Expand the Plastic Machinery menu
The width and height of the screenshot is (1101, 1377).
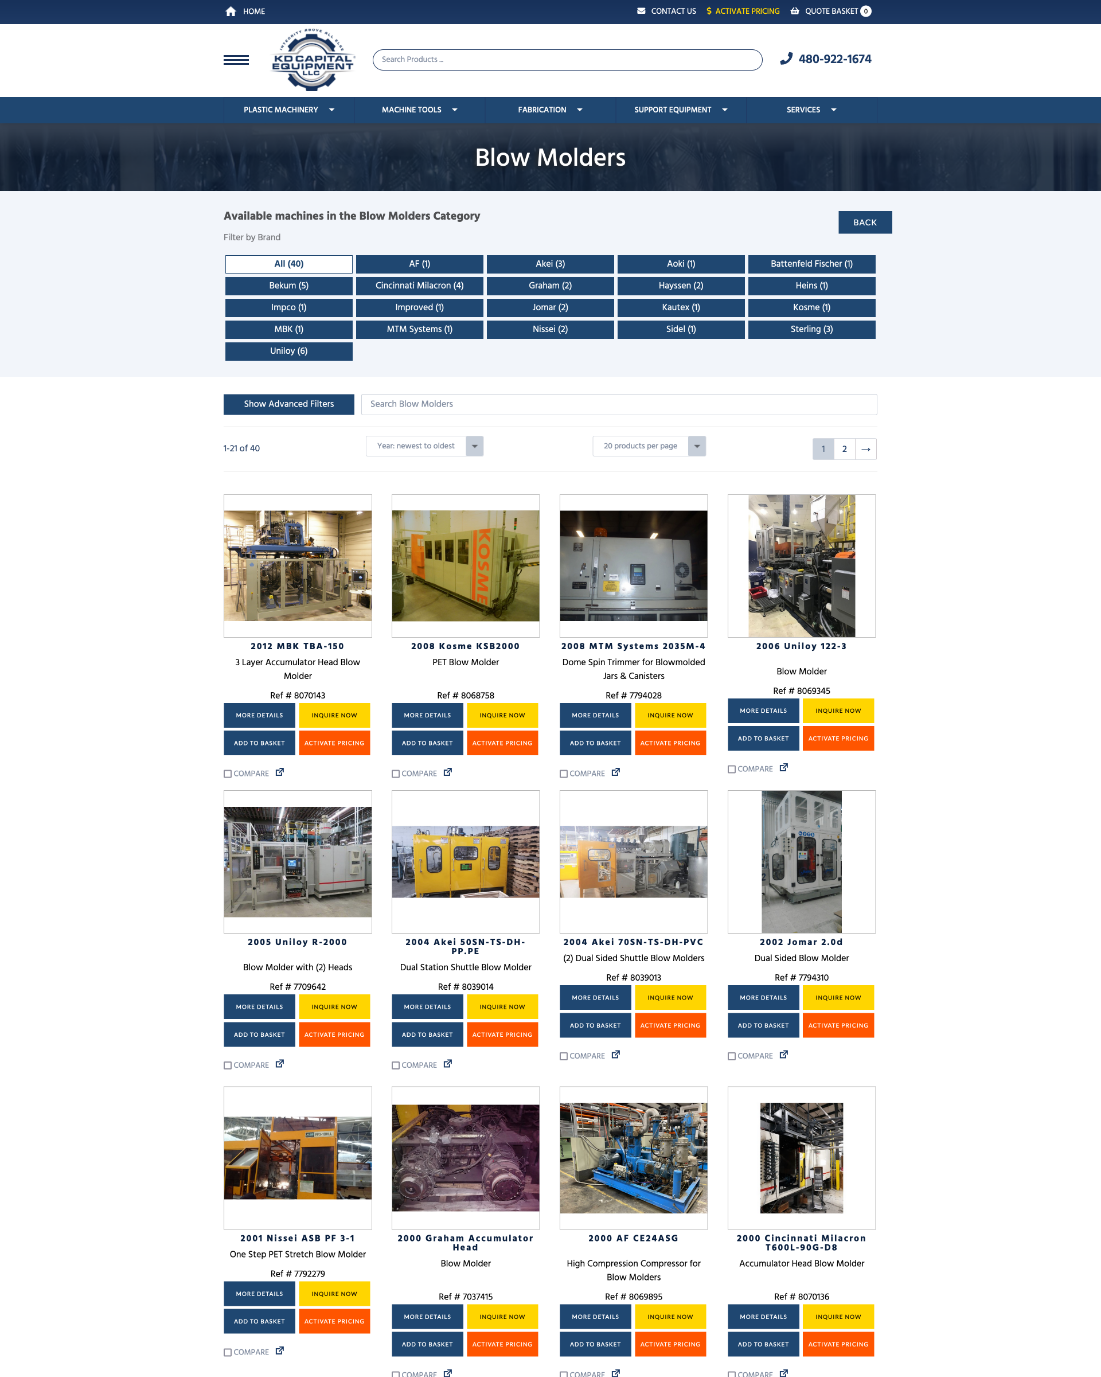pyautogui.click(x=289, y=110)
